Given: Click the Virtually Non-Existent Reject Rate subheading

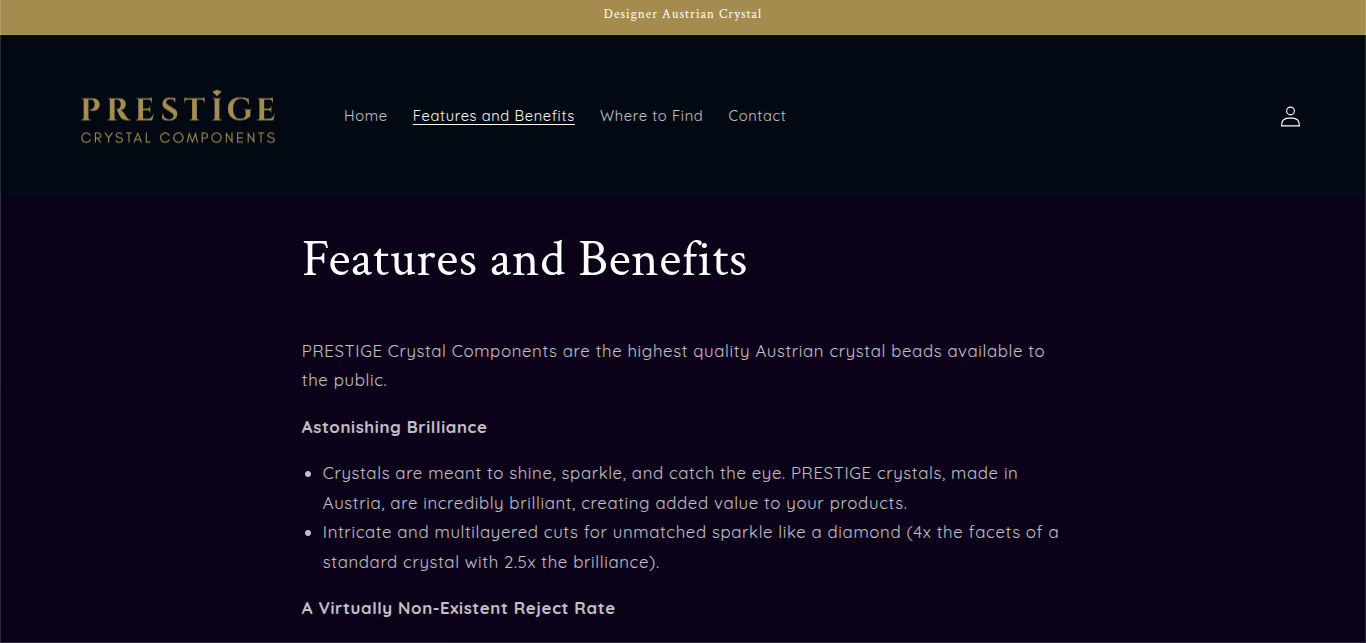Looking at the screenshot, I should tap(458, 608).
